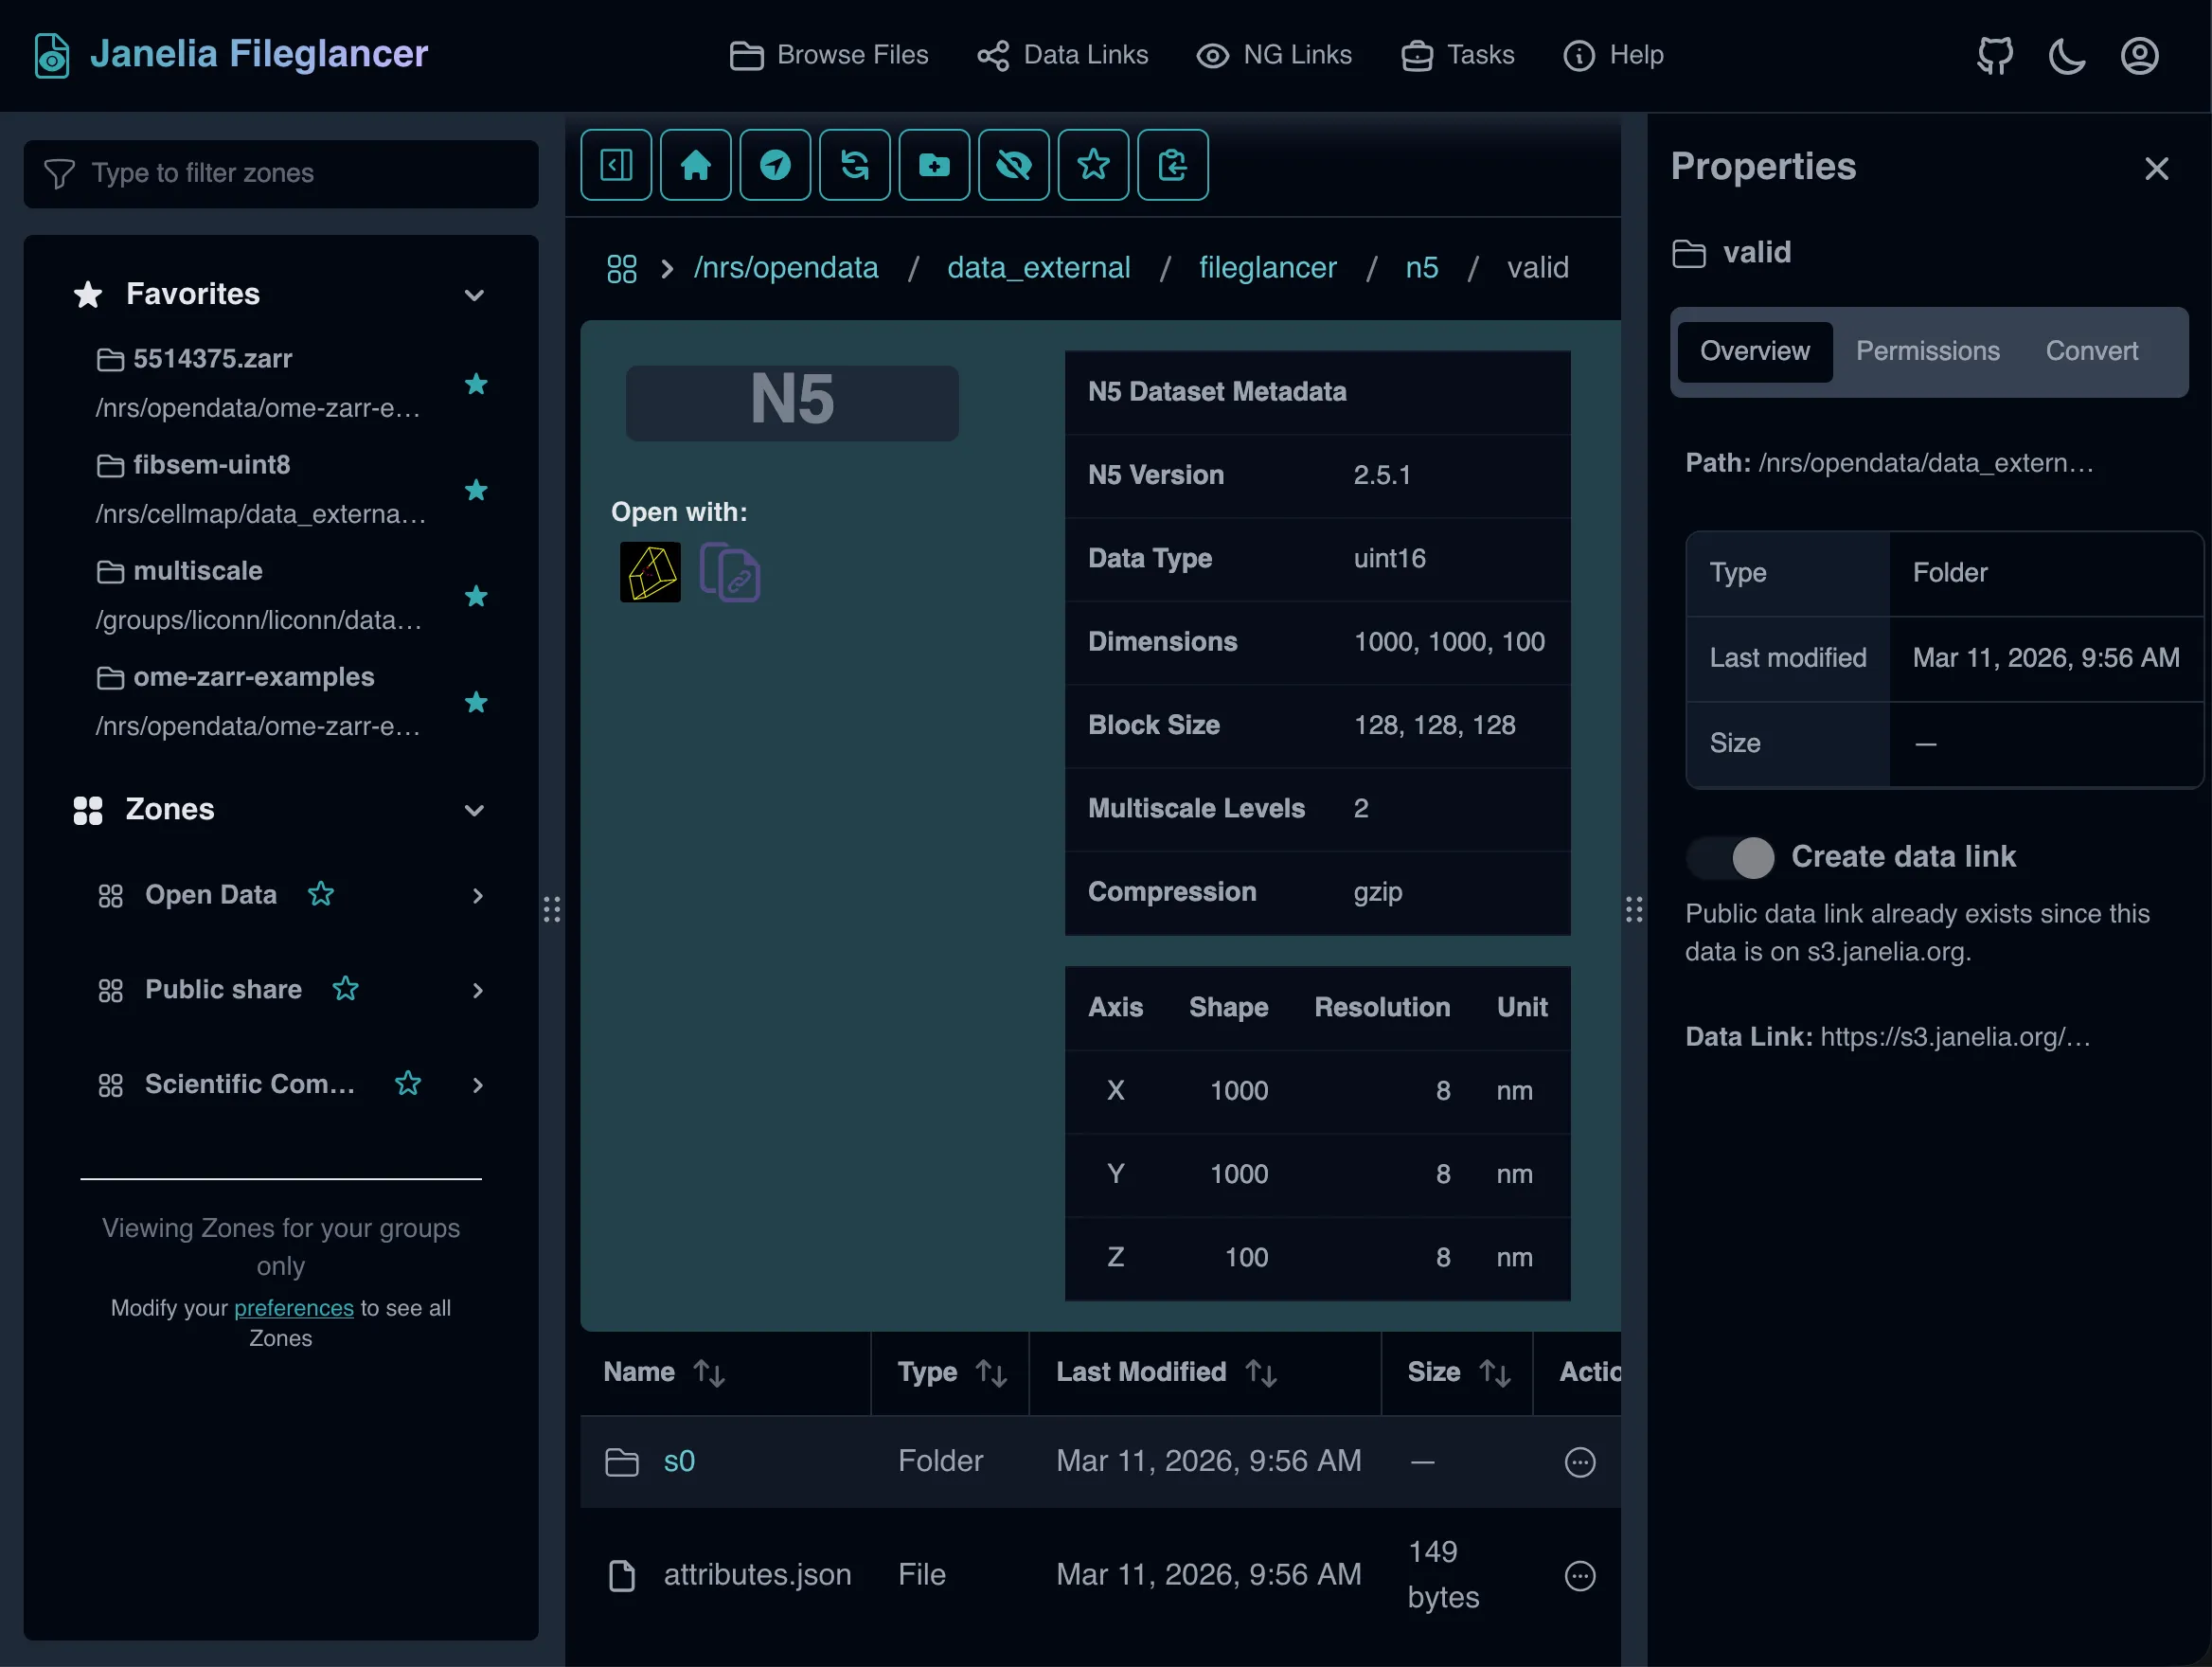
Task: Collapse the Zones section
Action: (x=474, y=810)
